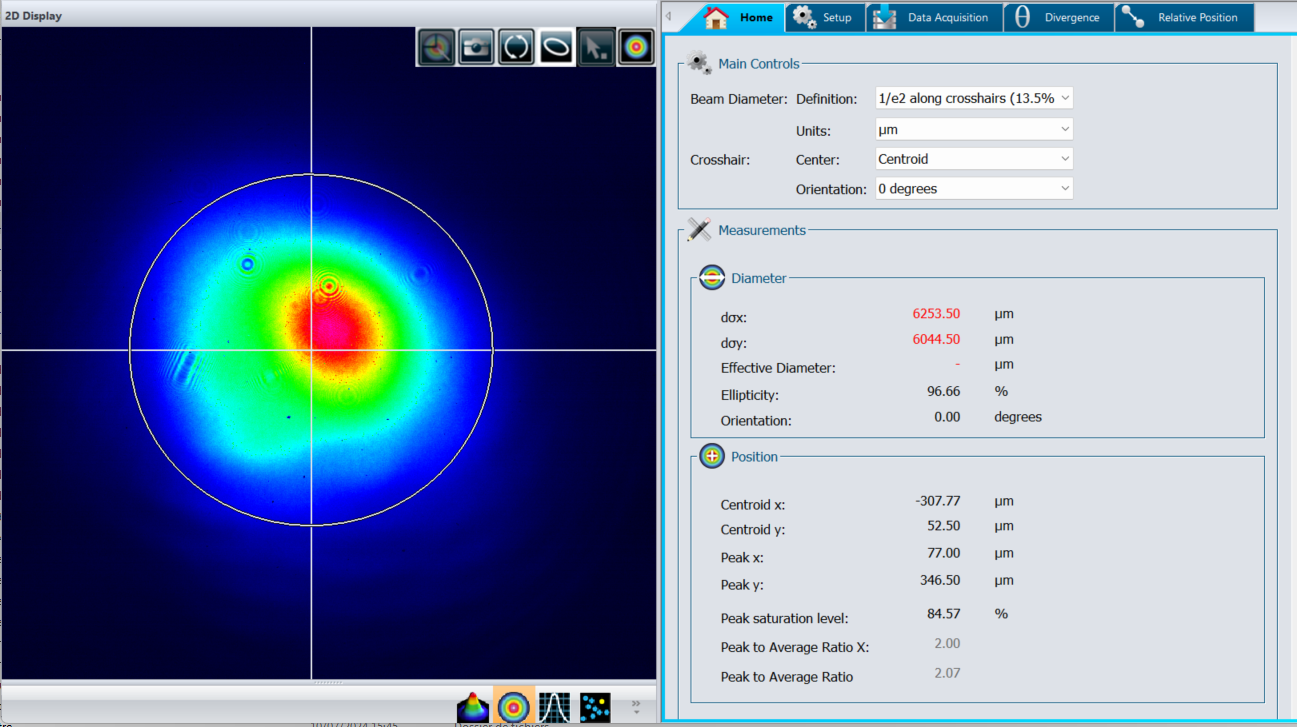
Task: Toggle the beam ellipse overlay icon
Action: pyautogui.click(x=557, y=47)
